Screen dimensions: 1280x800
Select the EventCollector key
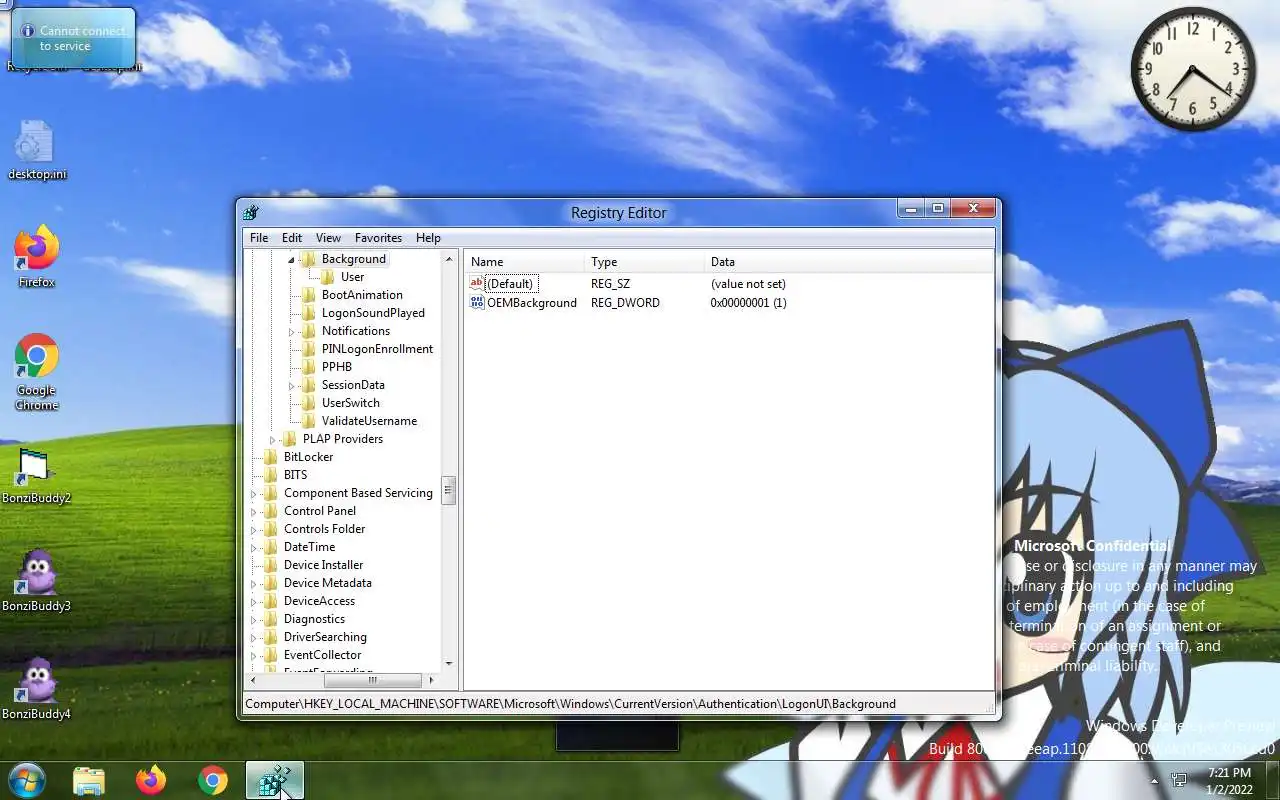[x=322, y=655]
